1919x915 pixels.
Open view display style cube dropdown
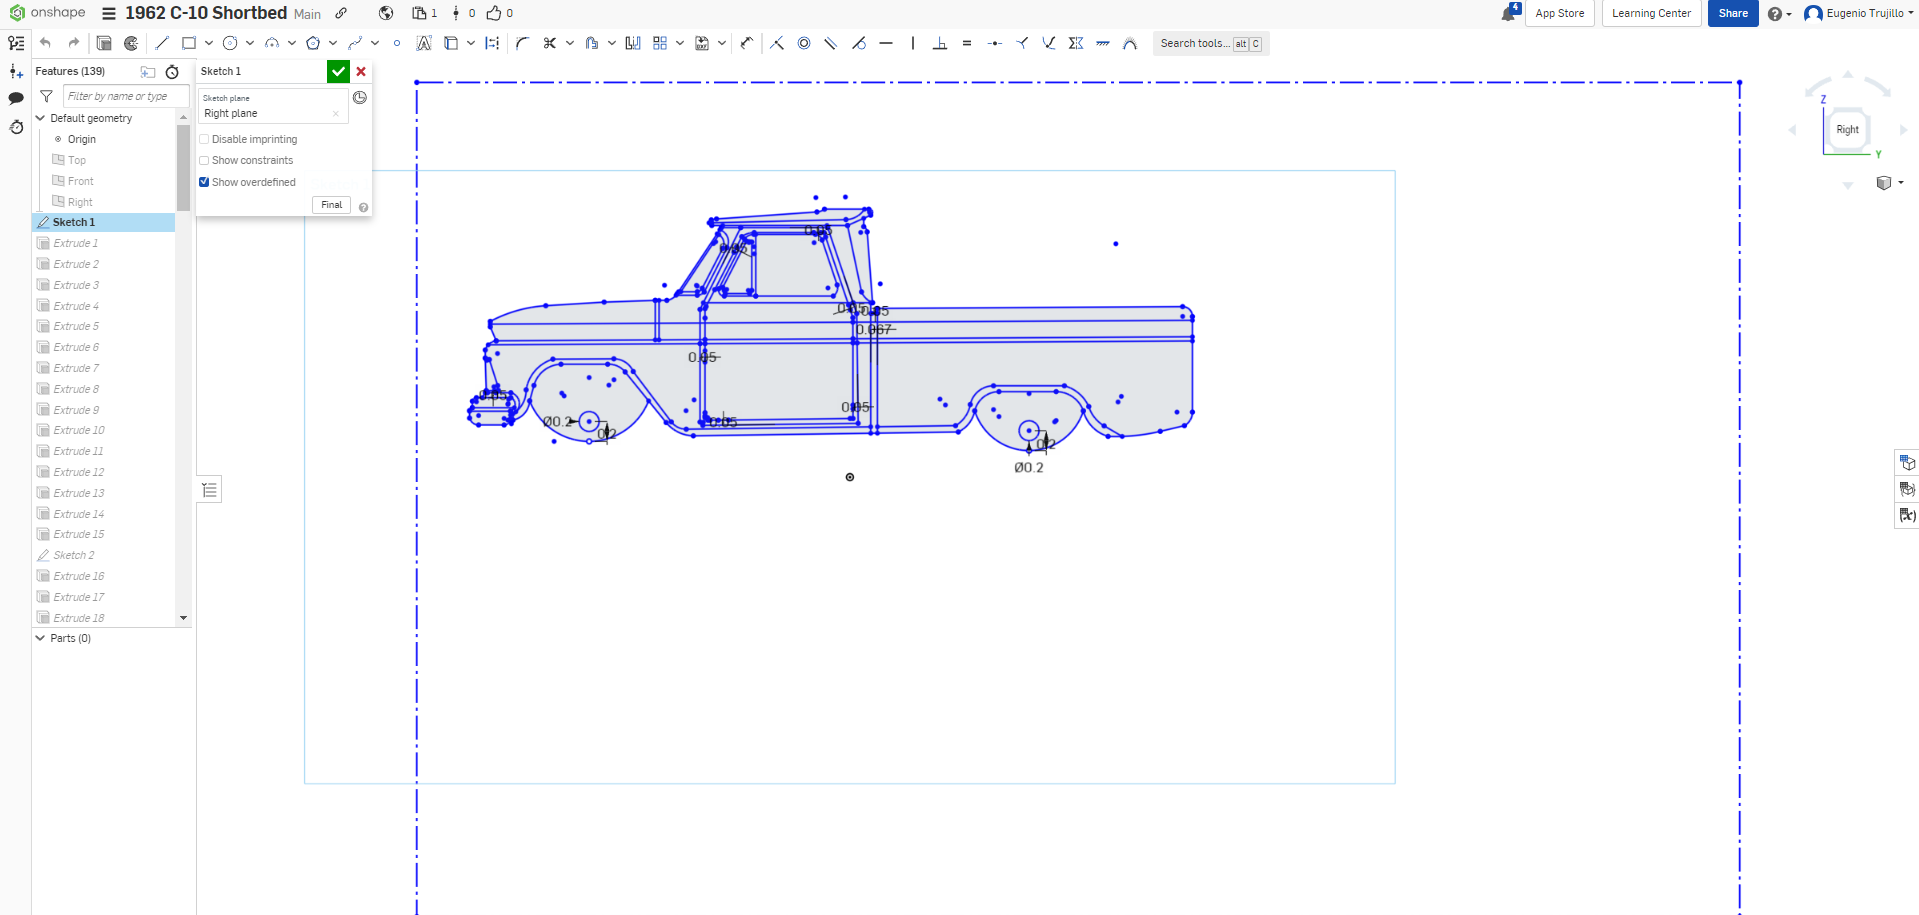[1889, 183]
